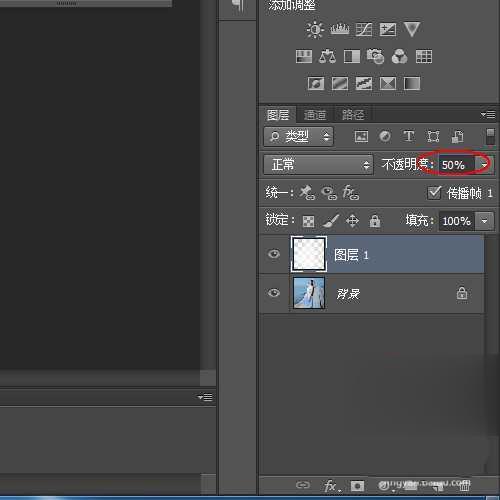Add a Curves adjustment

[x=364, y=30]
